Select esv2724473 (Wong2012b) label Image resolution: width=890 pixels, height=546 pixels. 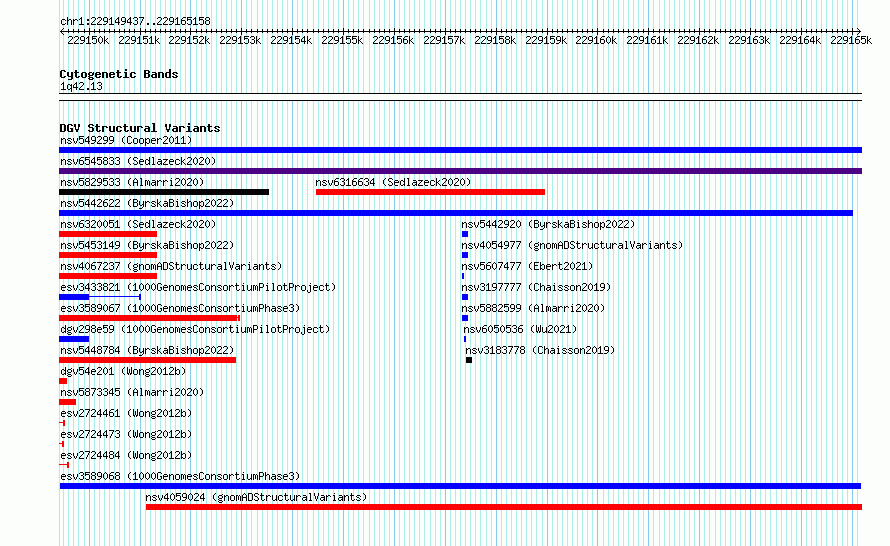tap(126, 434)
